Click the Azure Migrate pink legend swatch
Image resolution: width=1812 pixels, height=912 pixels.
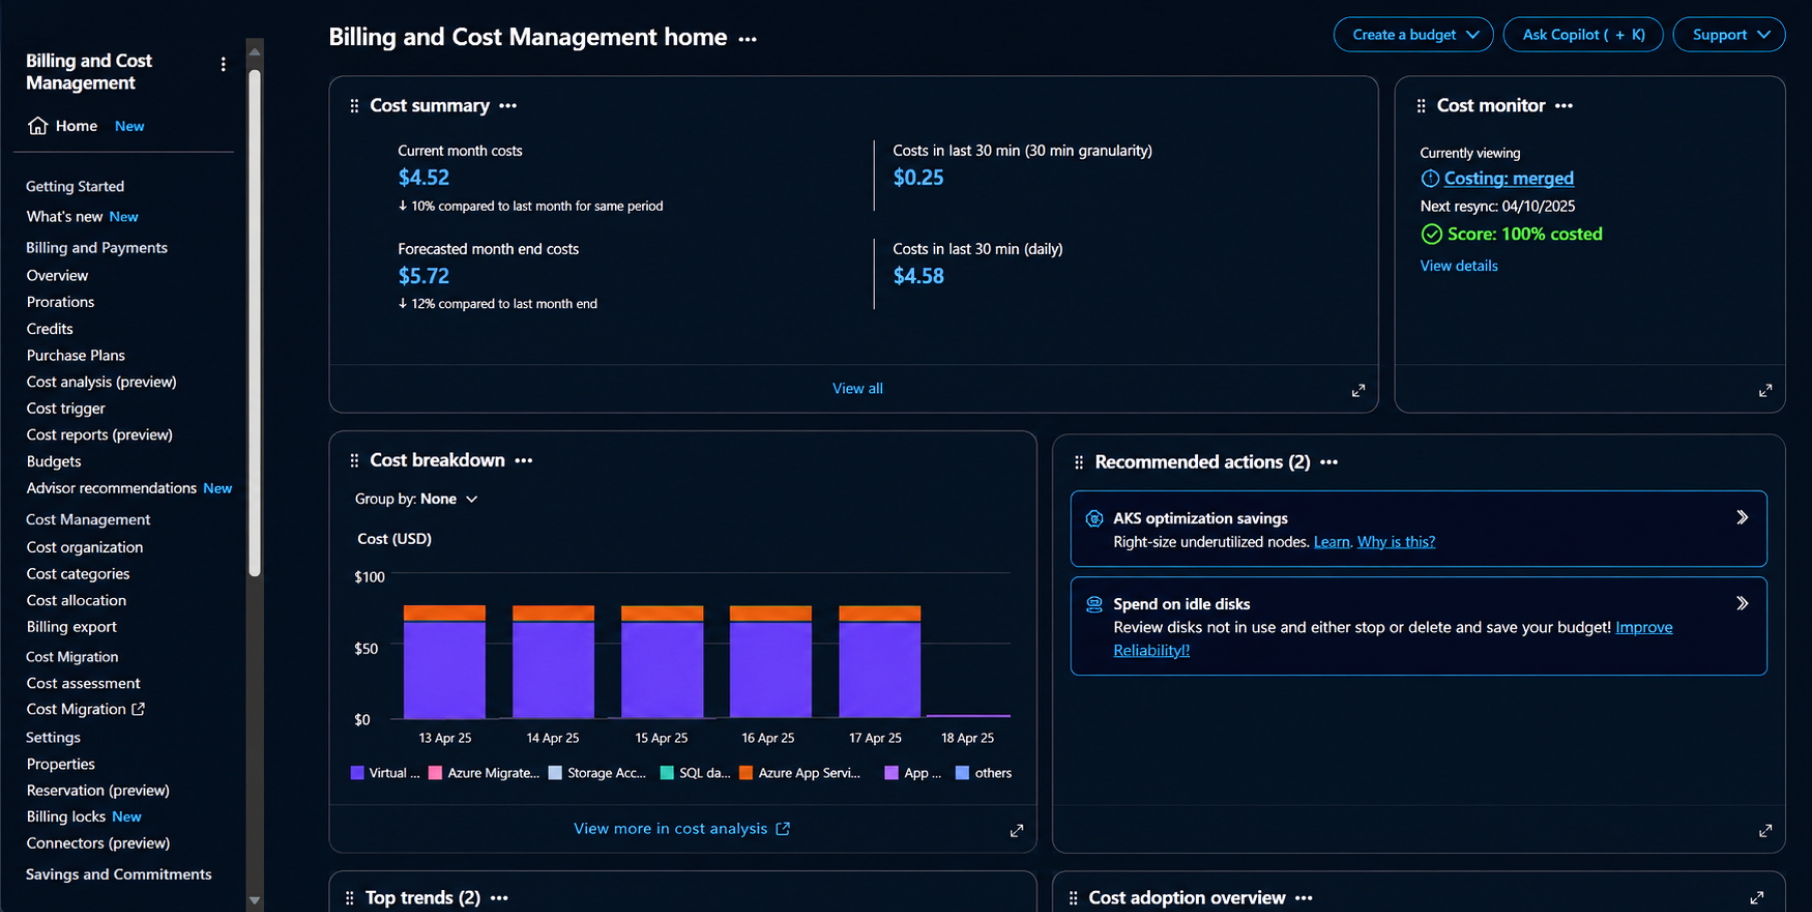(x=435, y=773)
